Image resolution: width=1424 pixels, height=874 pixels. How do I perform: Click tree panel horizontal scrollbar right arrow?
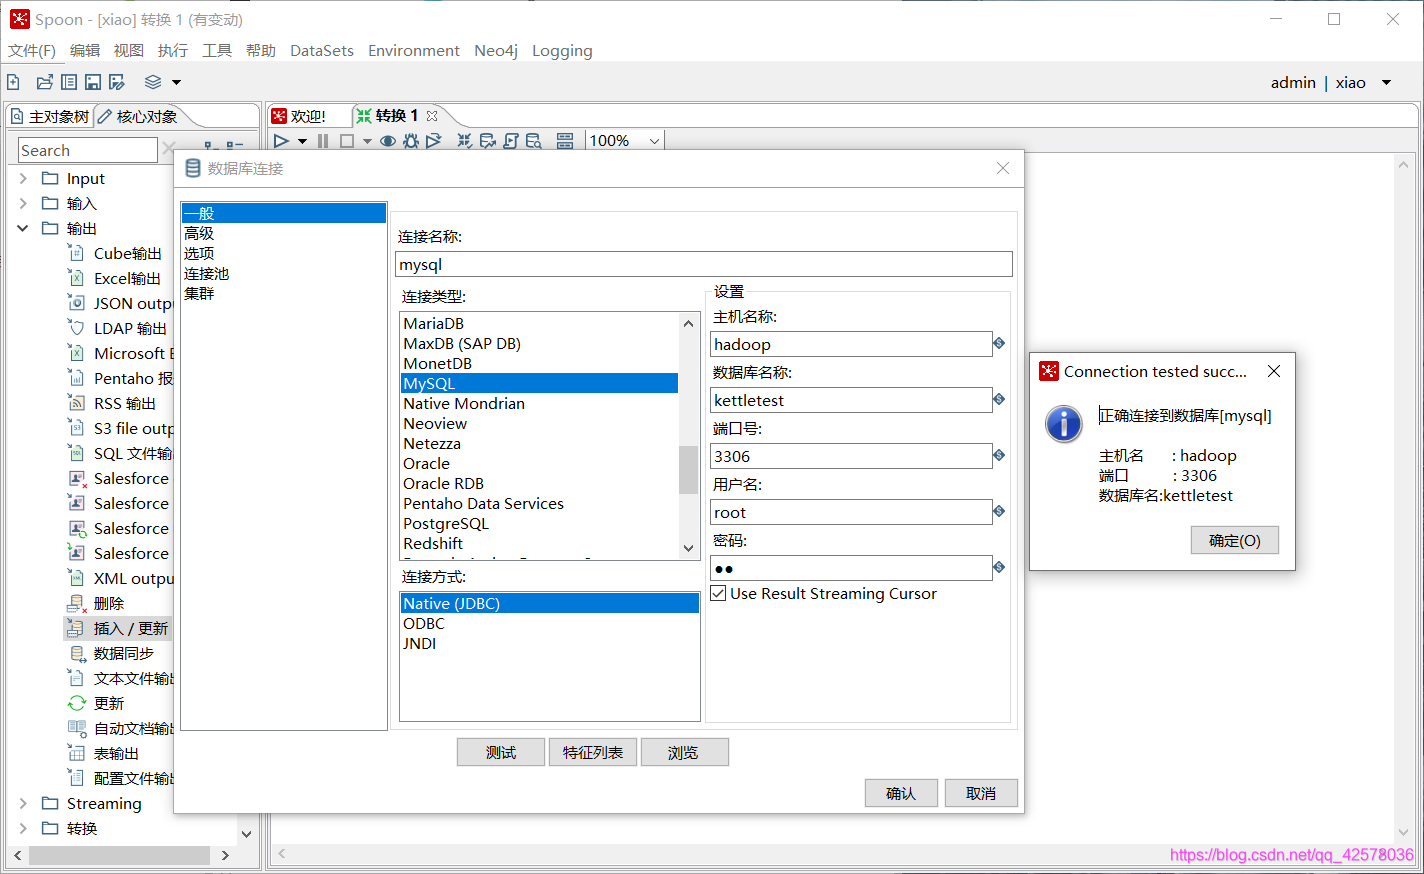[225, 855]
